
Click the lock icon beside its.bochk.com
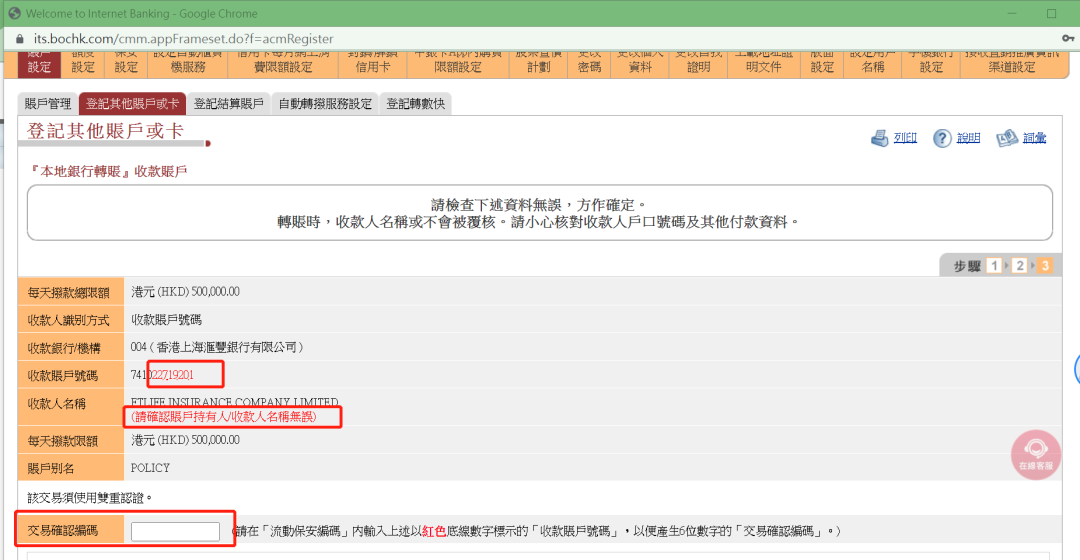click(x=19, y=39)
